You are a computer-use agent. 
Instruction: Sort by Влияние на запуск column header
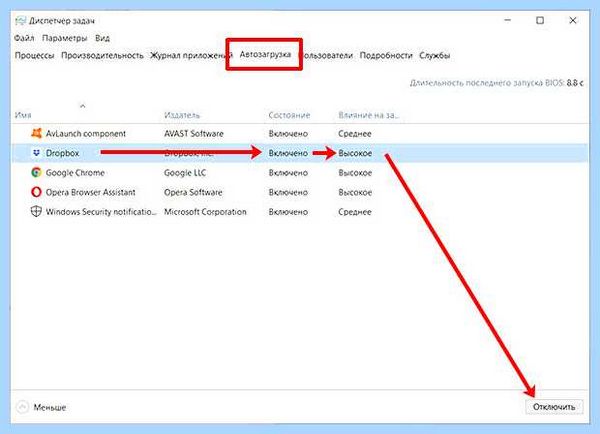tap(368, 115)
